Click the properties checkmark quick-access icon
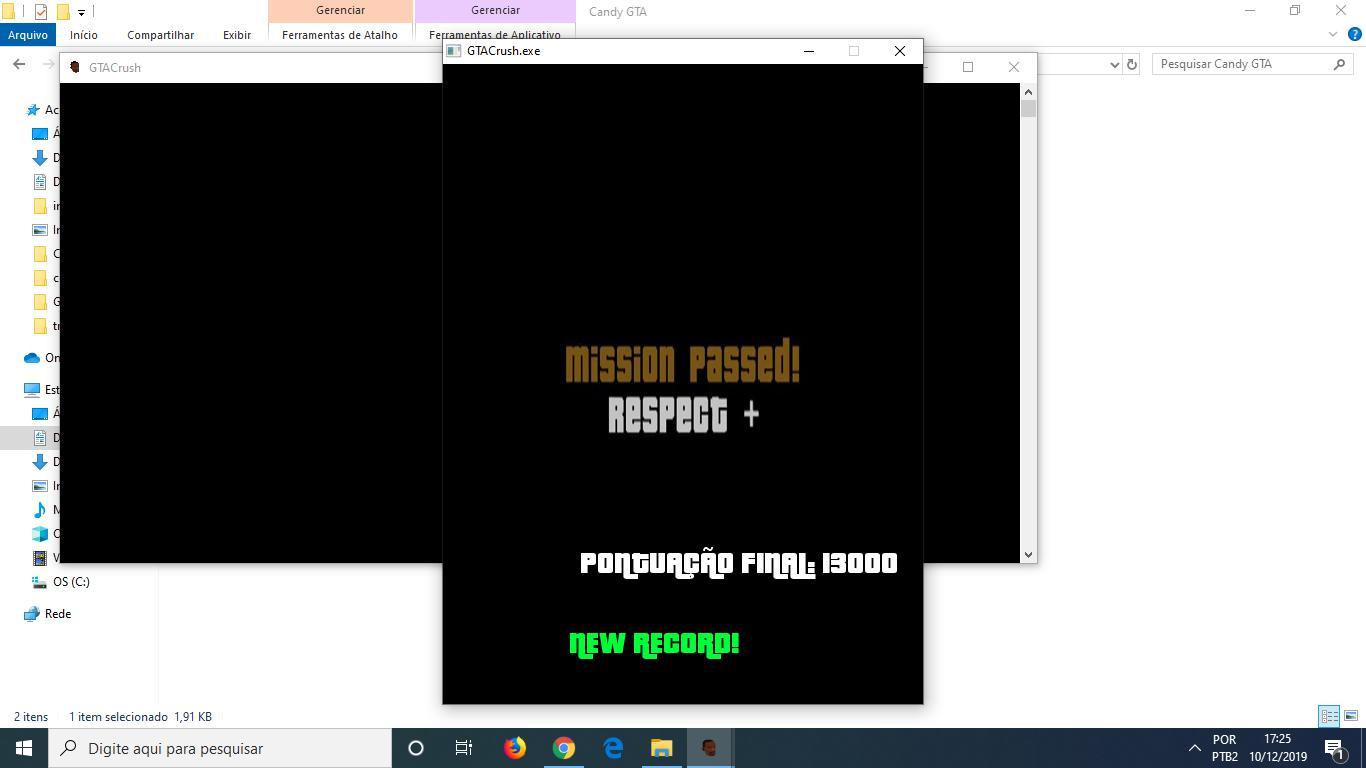This screenshot has height=768, width=1366. (41, 12)
